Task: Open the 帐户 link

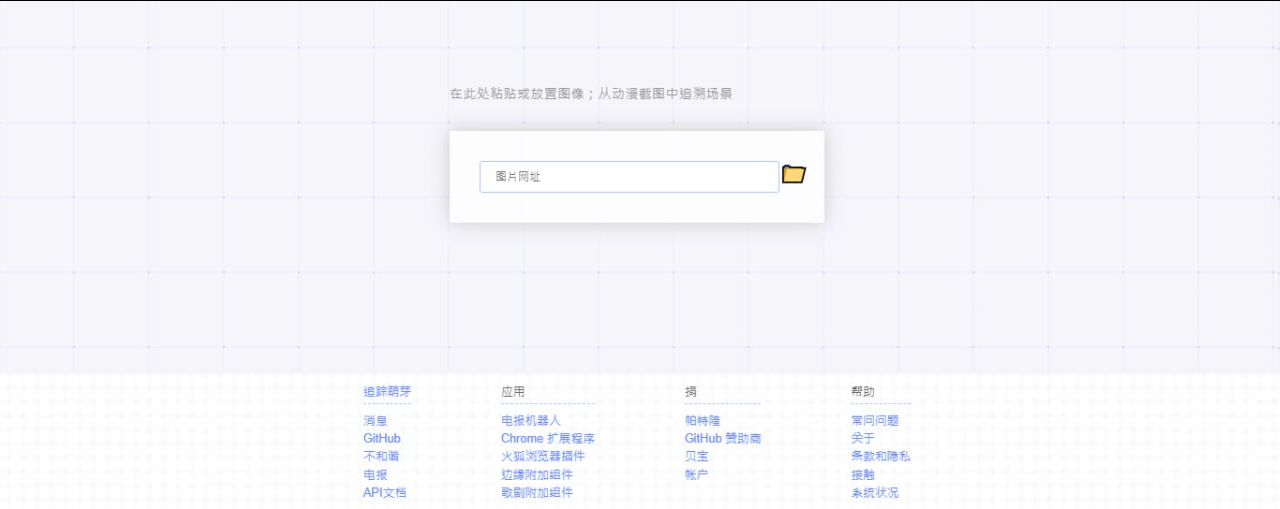Action: 696,475
